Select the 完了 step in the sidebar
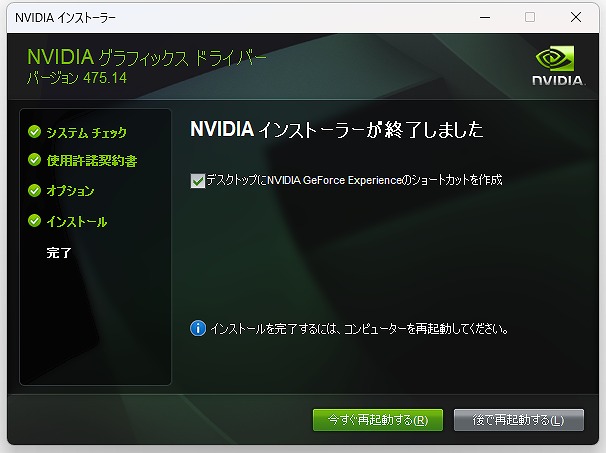 click(59, 253)
